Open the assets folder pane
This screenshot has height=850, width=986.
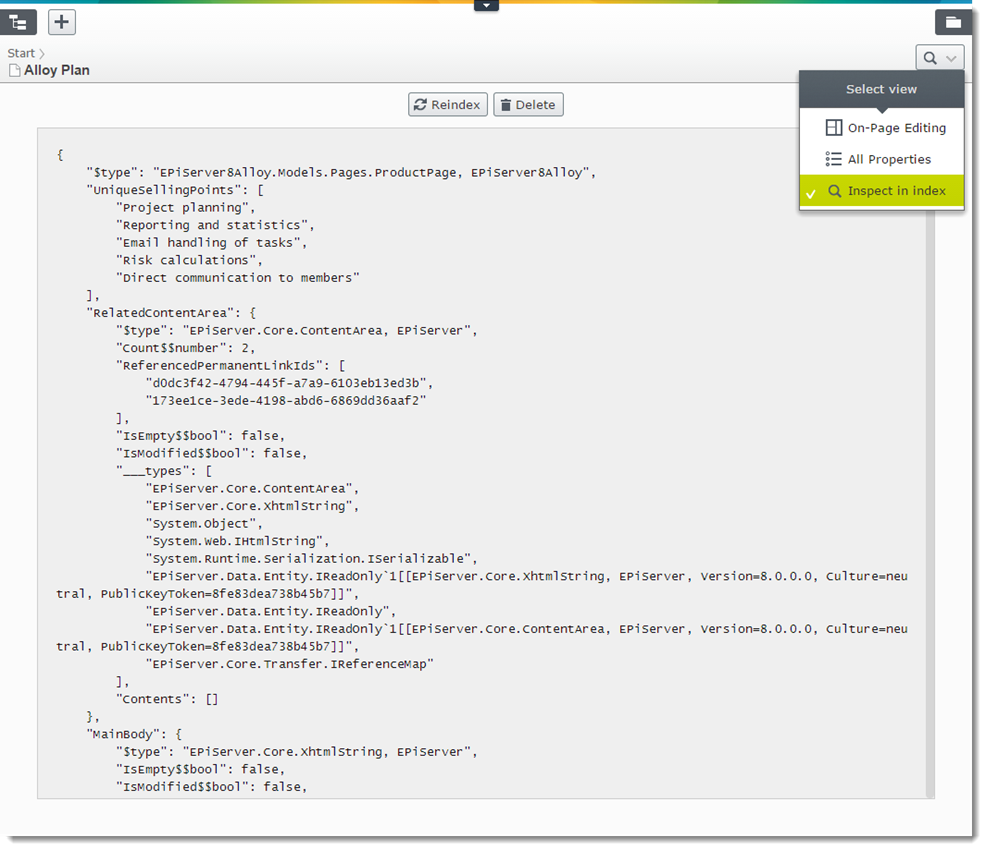953,22
